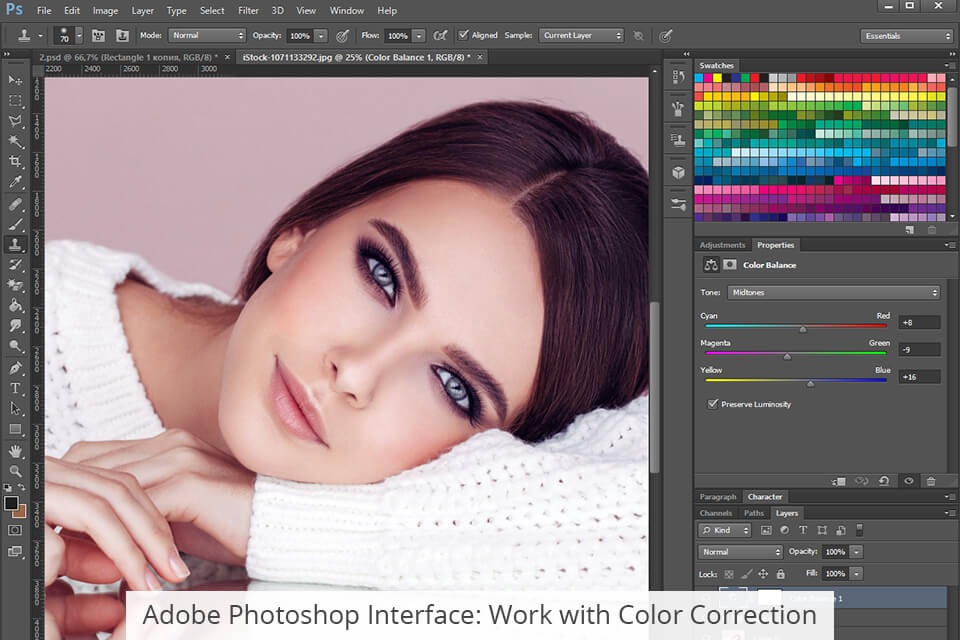Switch to the Channels tab

[716, 513]
